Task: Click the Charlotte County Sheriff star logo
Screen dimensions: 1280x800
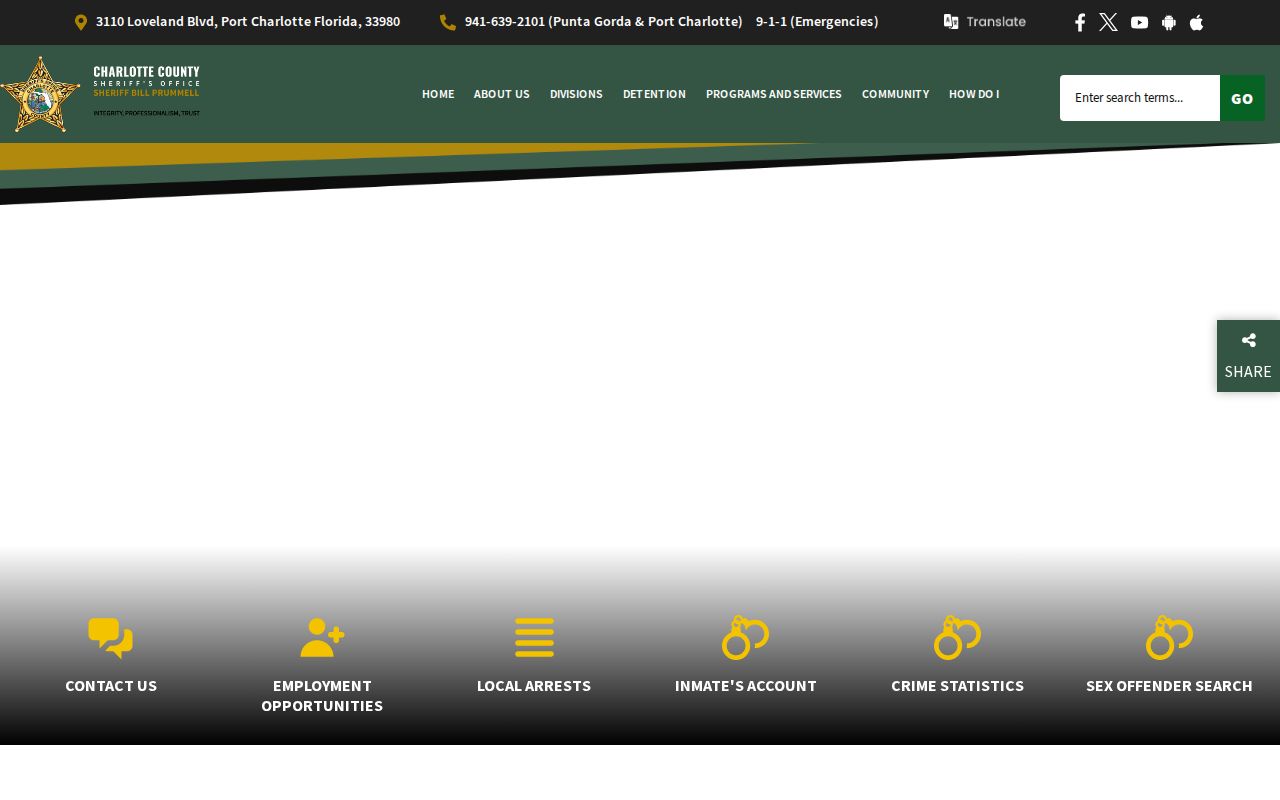Action: tap(40, 94)
